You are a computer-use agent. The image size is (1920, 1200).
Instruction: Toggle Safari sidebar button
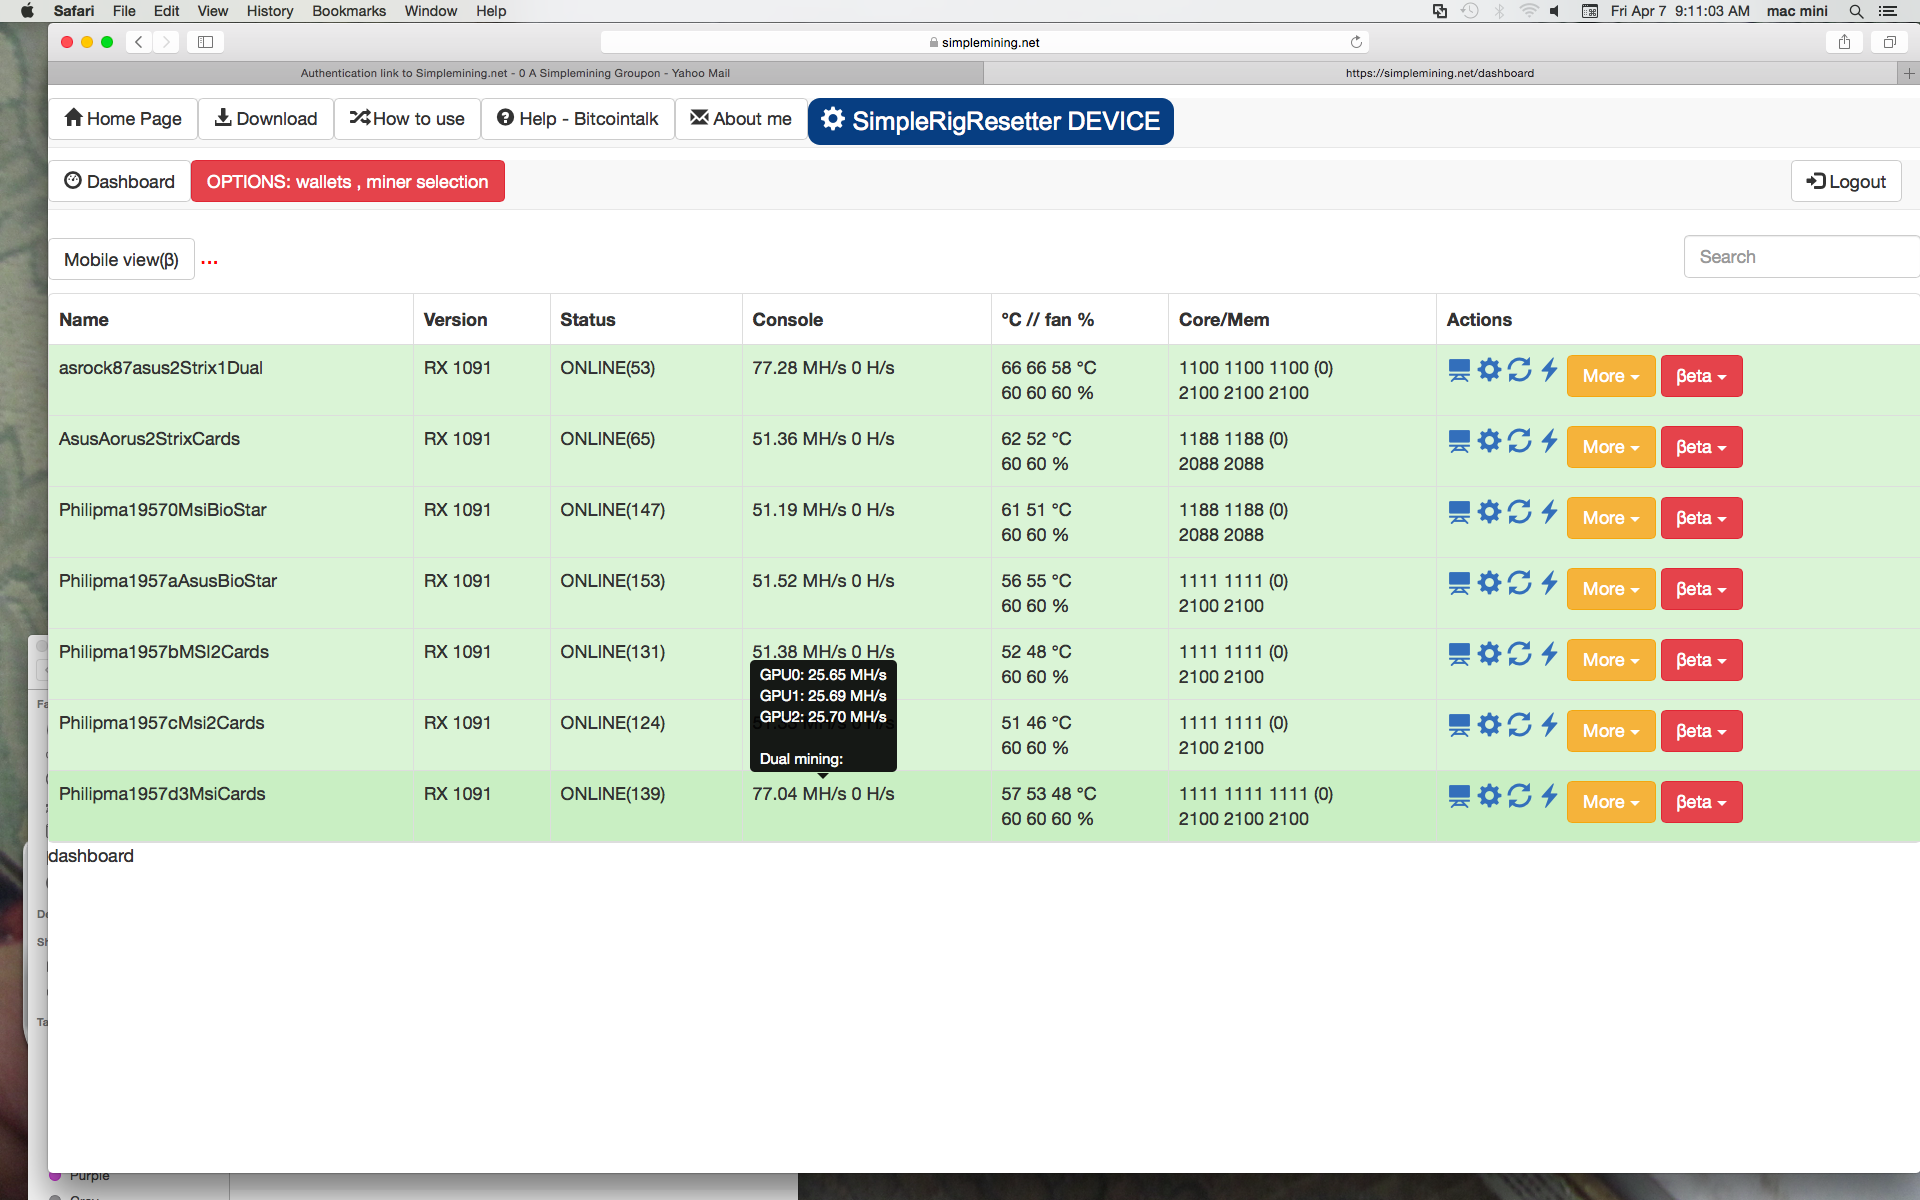(205, 42)
